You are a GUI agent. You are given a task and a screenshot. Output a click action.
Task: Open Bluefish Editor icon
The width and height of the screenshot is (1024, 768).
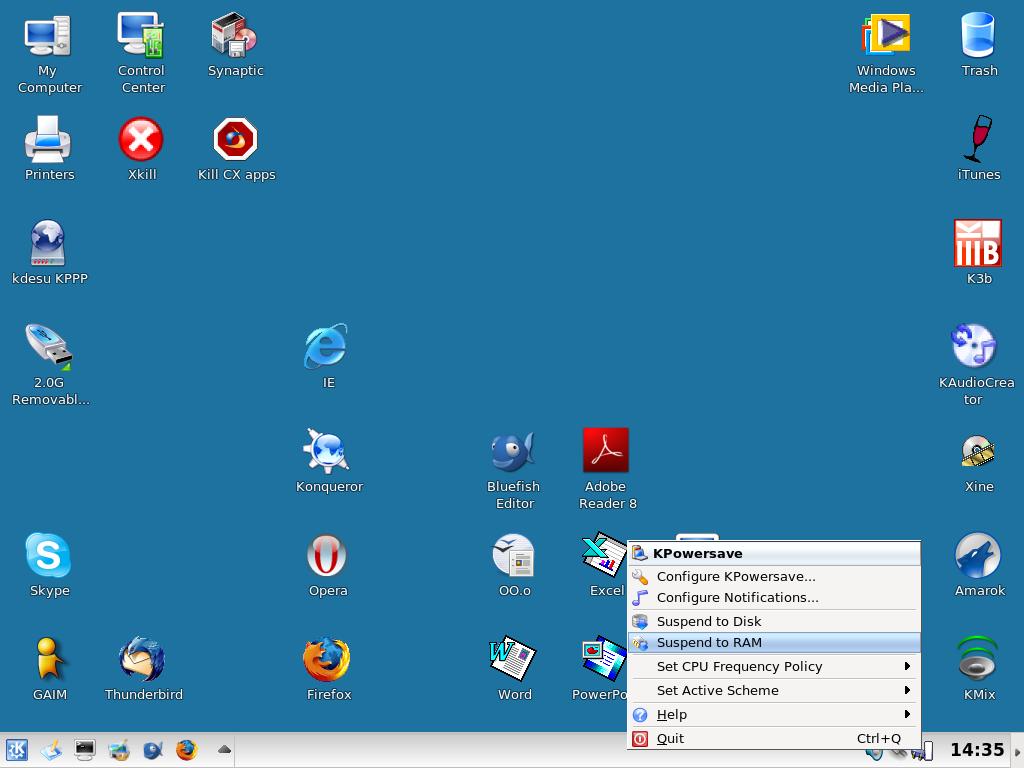[513, 451]
